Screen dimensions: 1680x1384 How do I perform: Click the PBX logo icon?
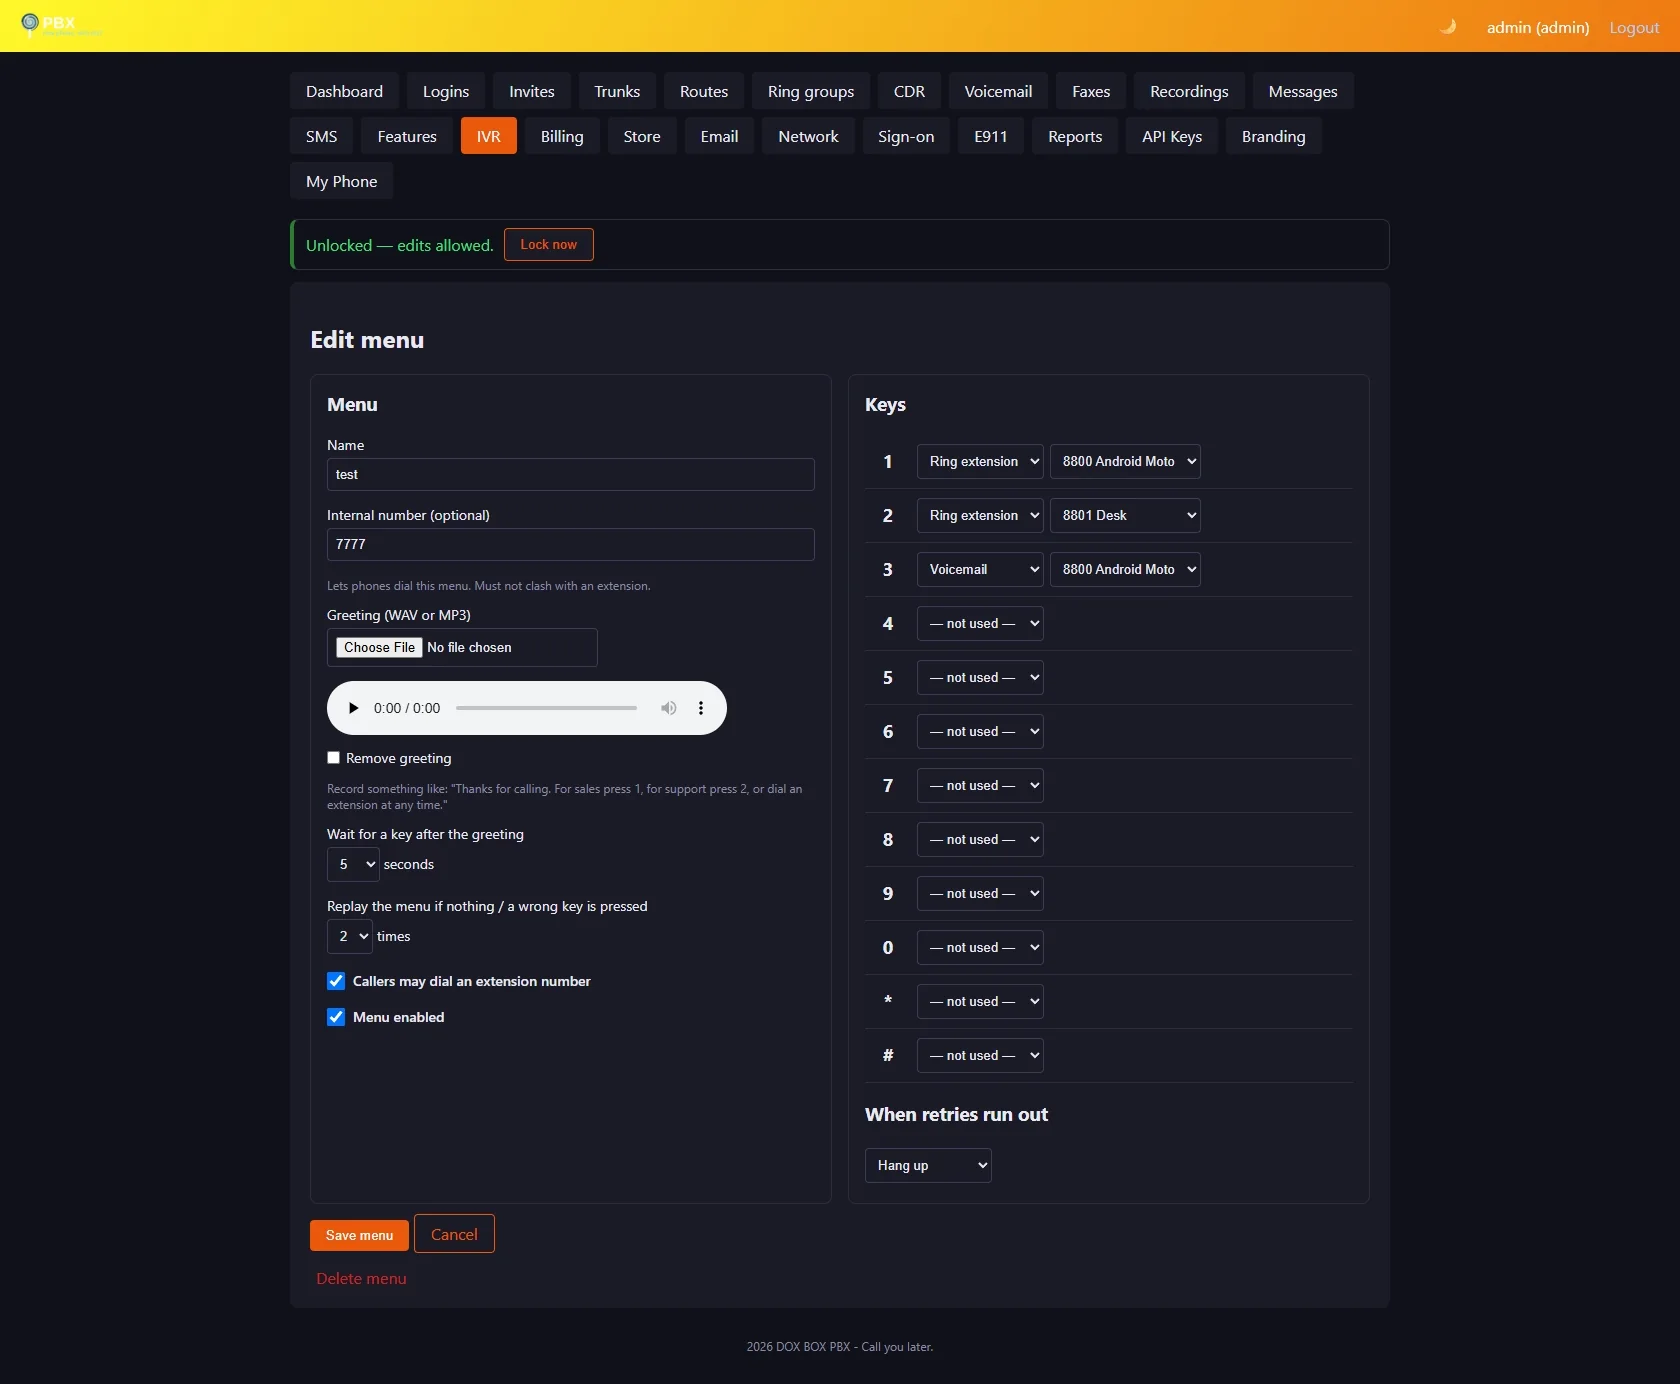30,23
